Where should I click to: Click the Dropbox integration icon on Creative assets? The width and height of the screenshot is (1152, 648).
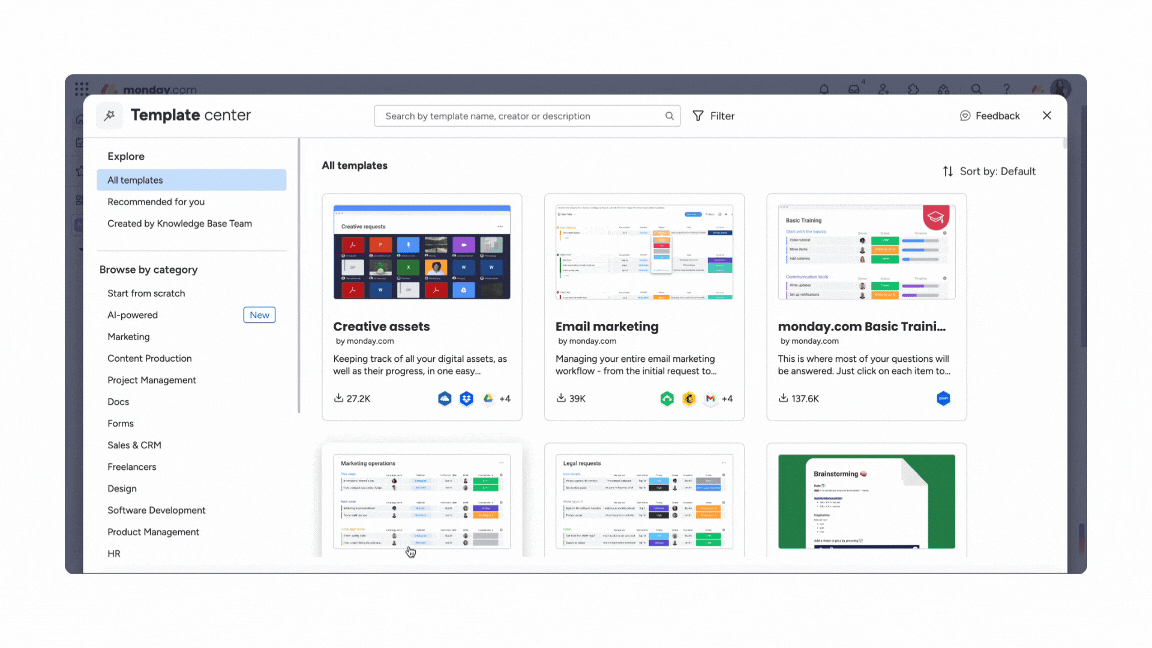pos(466,399)
